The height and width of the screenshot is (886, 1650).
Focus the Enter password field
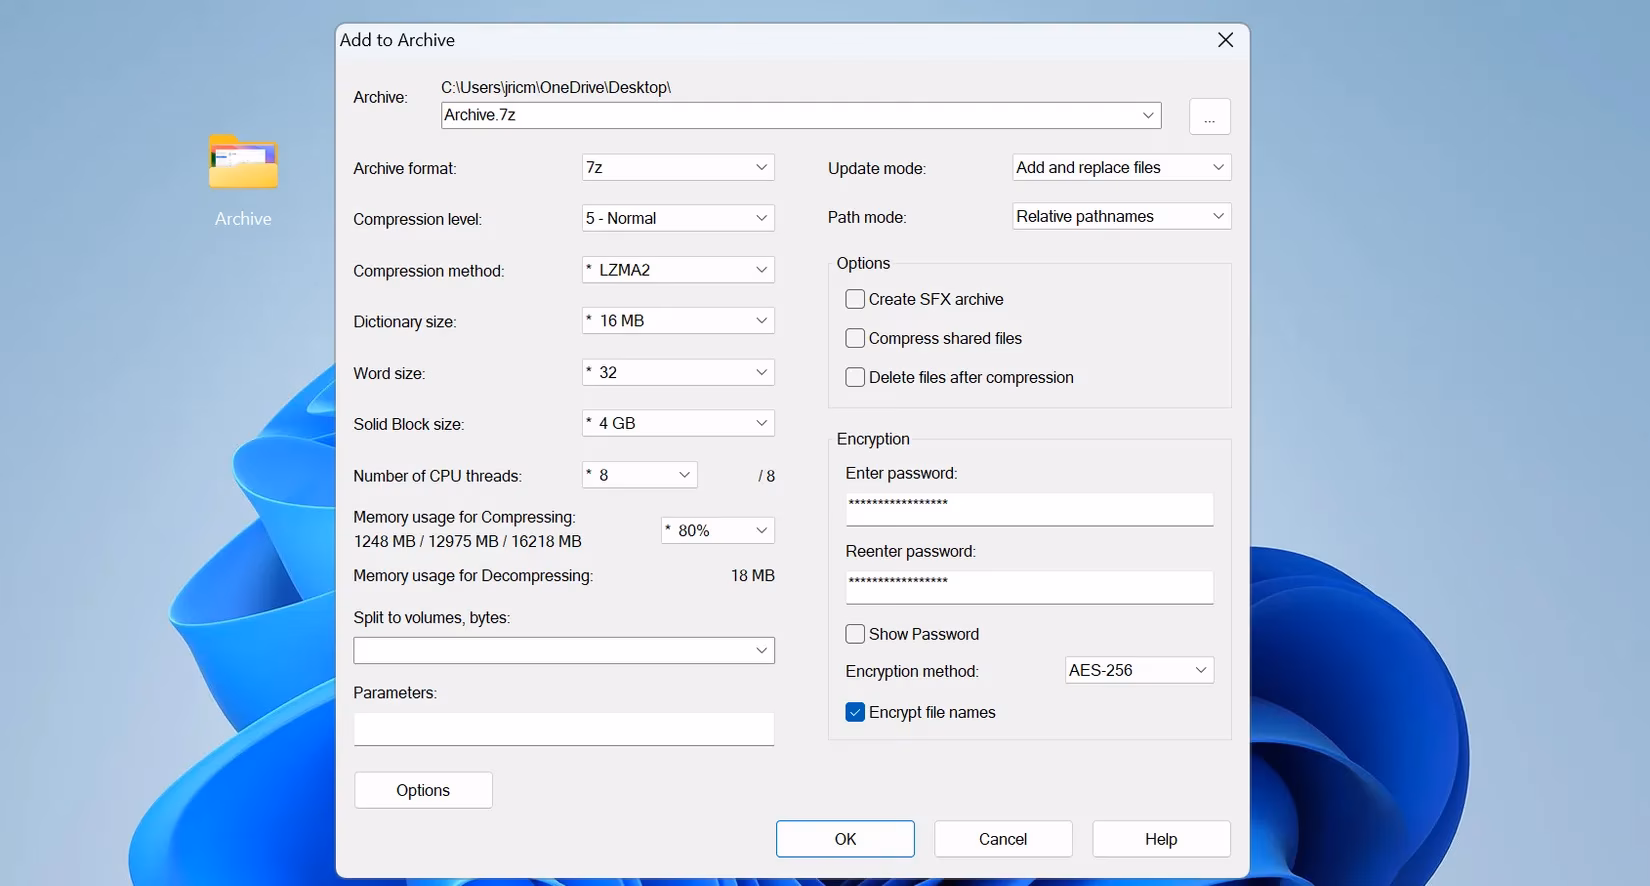[x=1029, y=508]
